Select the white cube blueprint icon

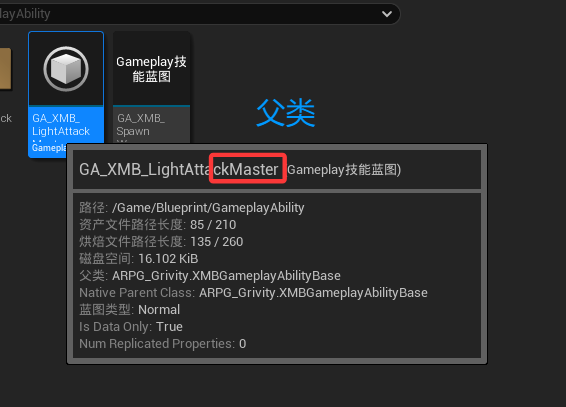click(x=66, y=69)
